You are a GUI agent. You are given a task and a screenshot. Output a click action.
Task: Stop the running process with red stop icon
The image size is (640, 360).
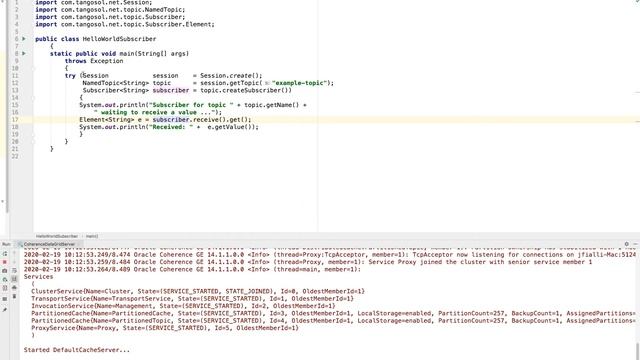(5, 262)
